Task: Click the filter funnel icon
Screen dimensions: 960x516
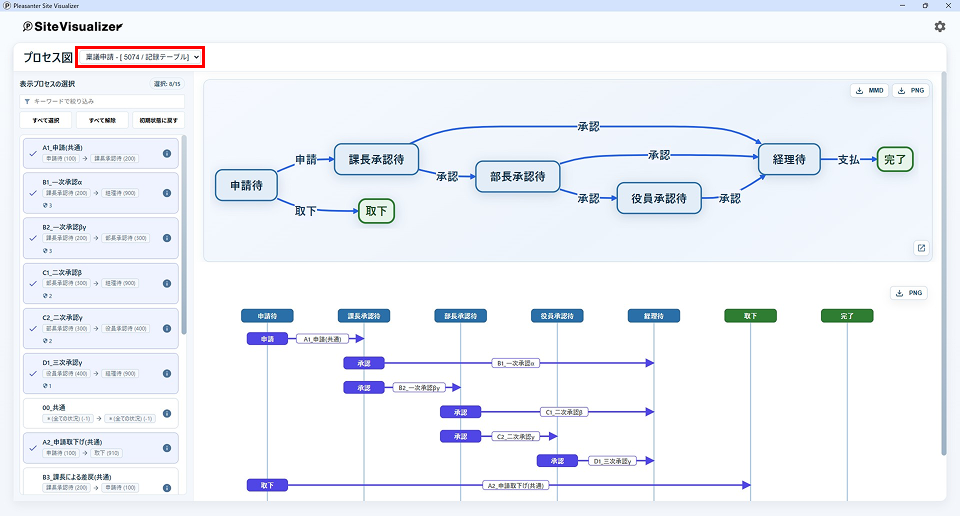Action: coord(27,102)
